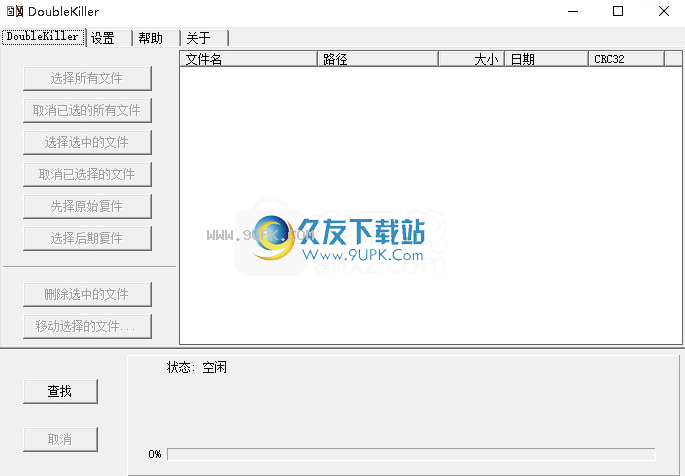This screenshot has height=476, width=685.
Task: Click the 移动选择的文件... button
Action: point(87,326)
